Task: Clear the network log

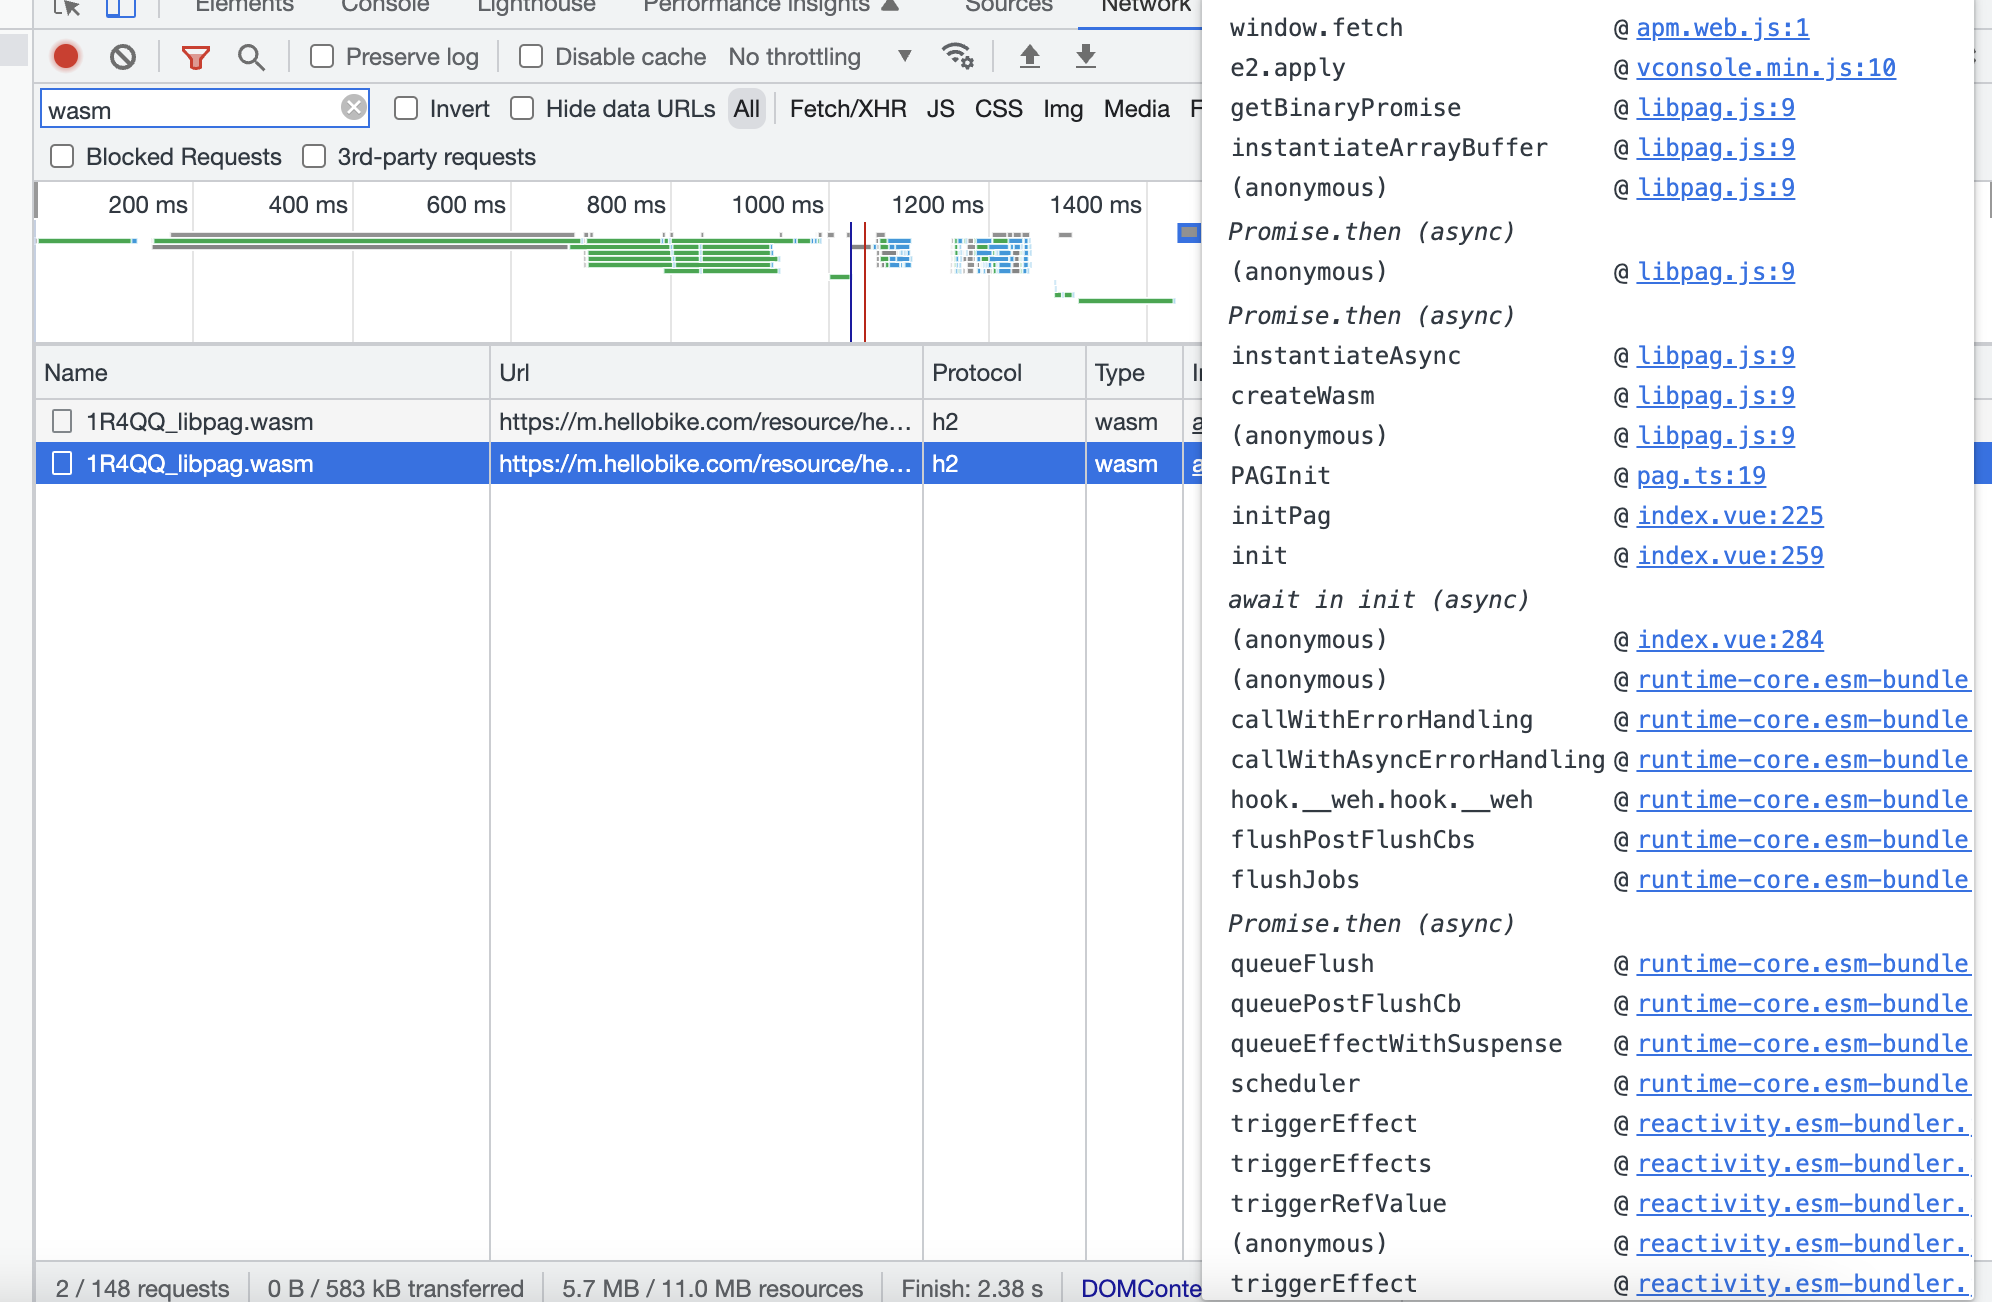Action: [x=122, y=57]
